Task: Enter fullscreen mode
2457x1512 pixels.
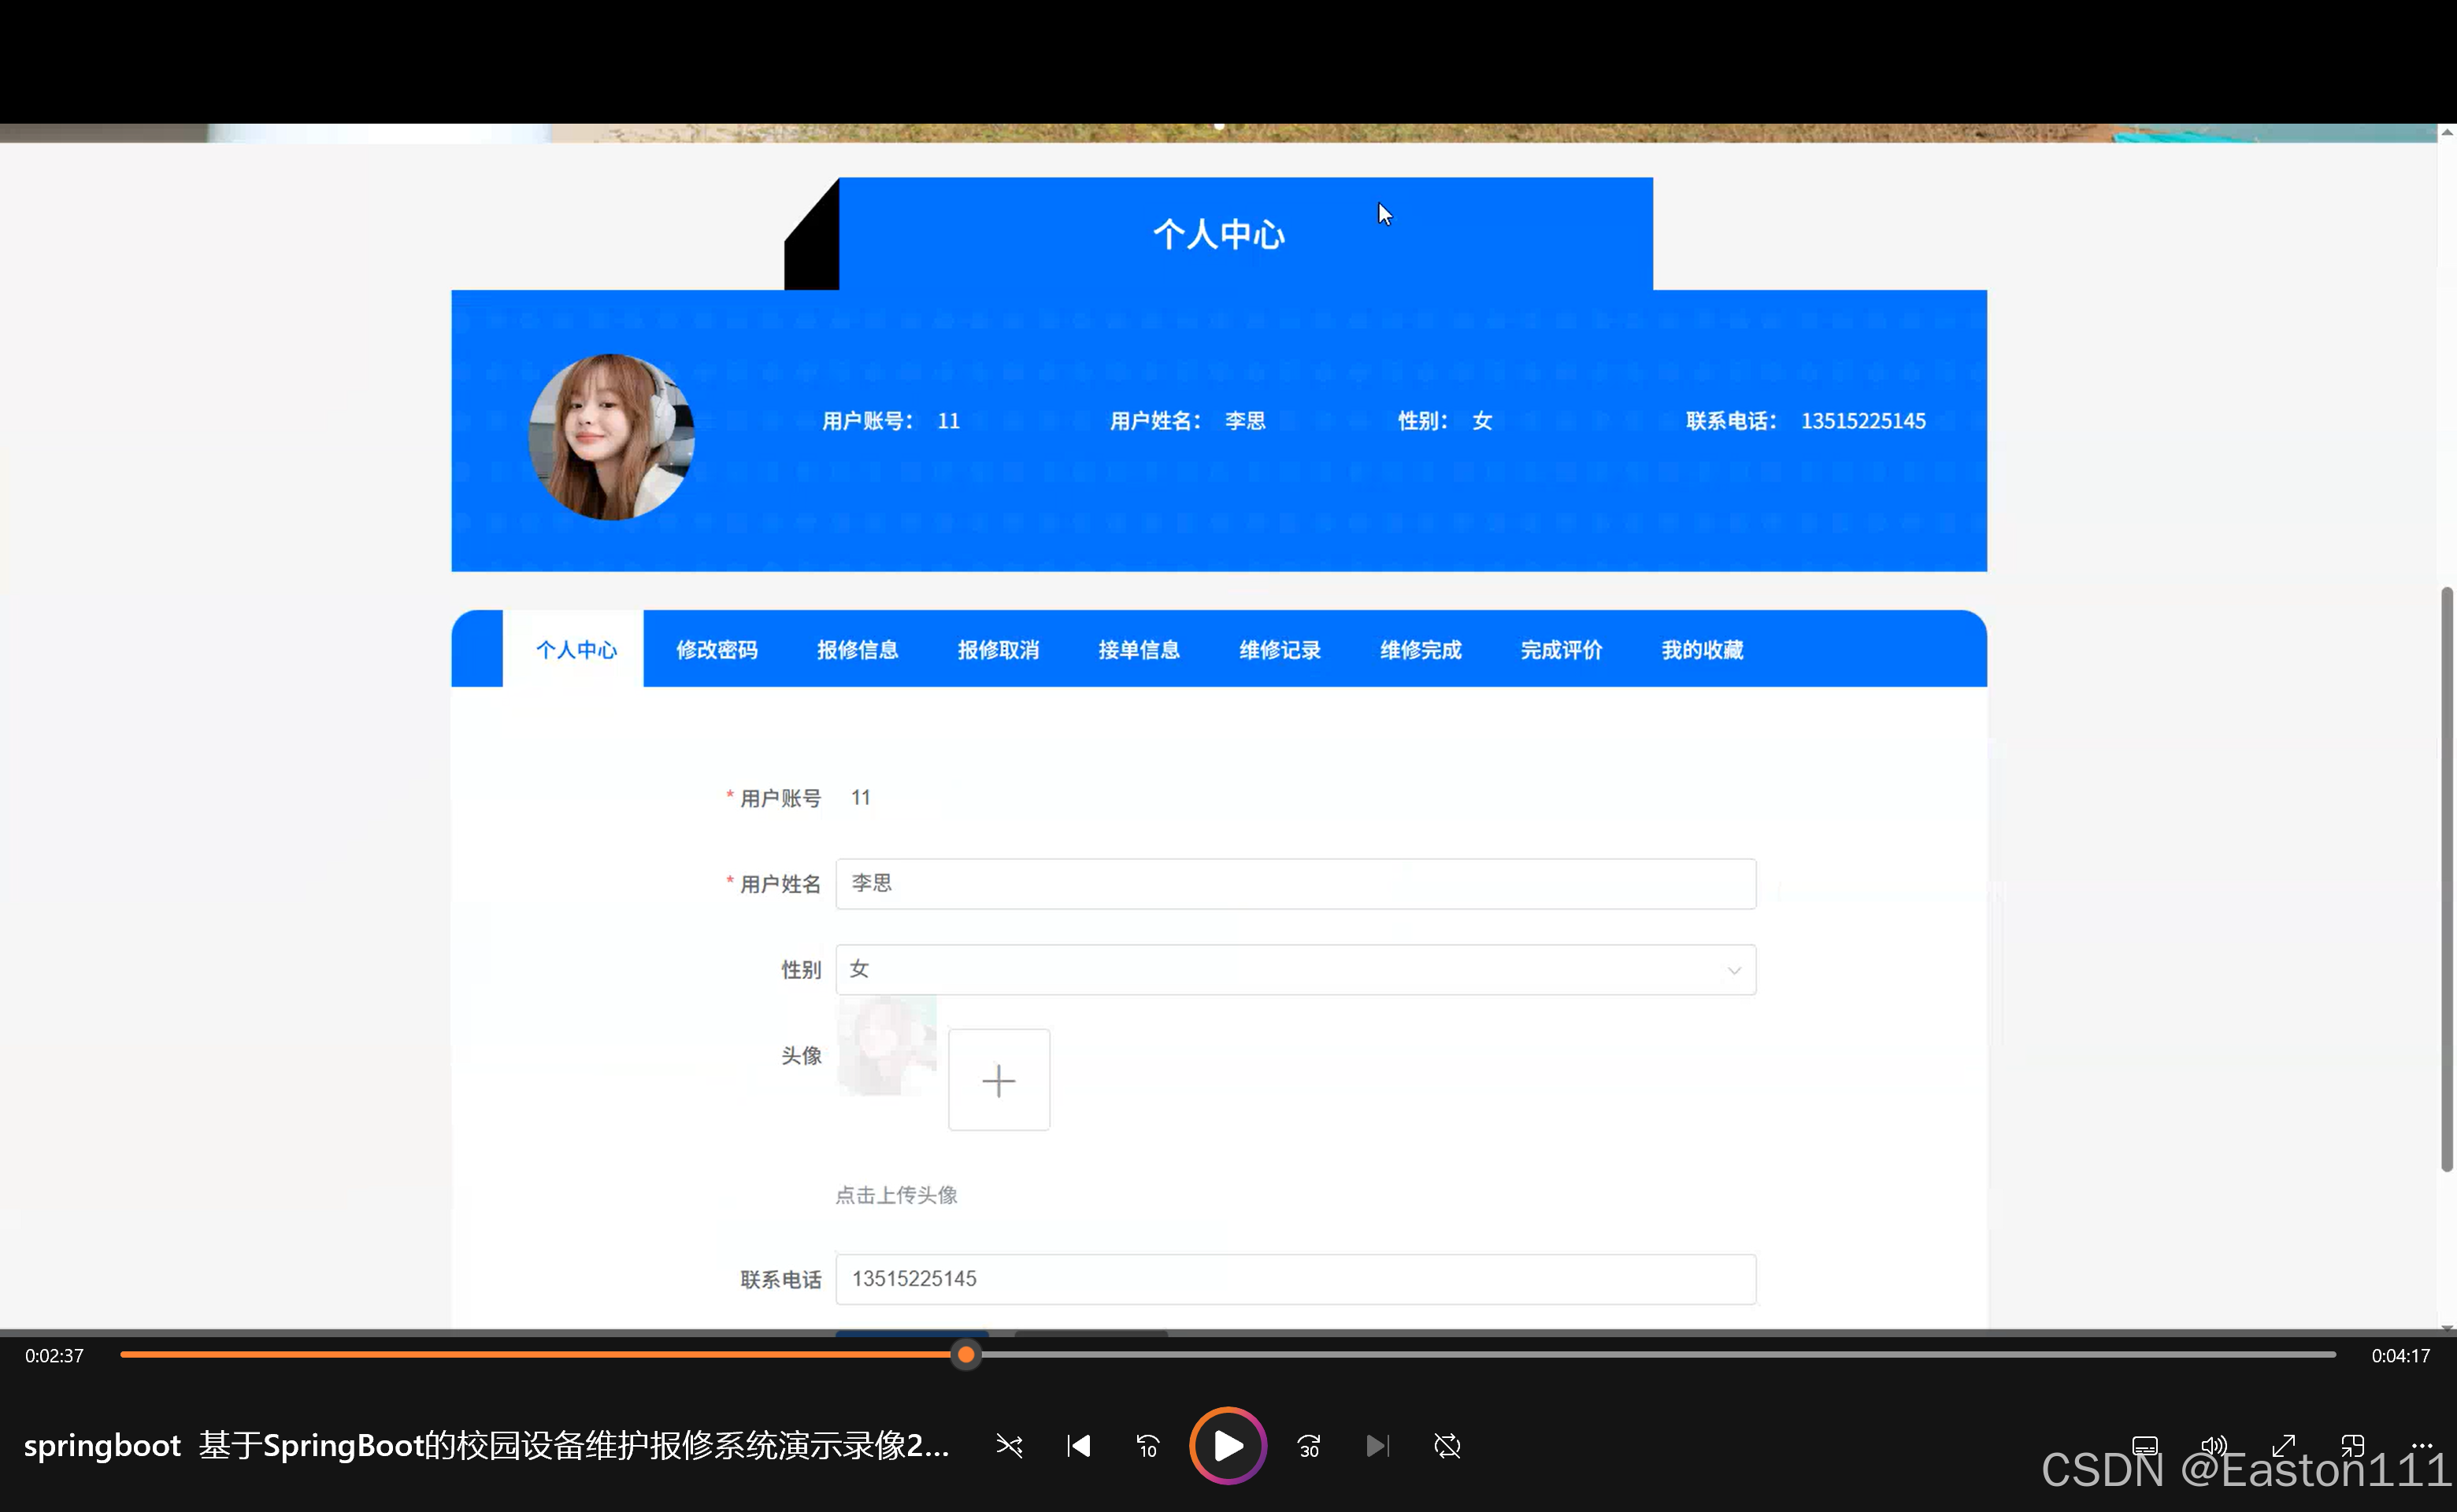Action: (2285, 1445)
